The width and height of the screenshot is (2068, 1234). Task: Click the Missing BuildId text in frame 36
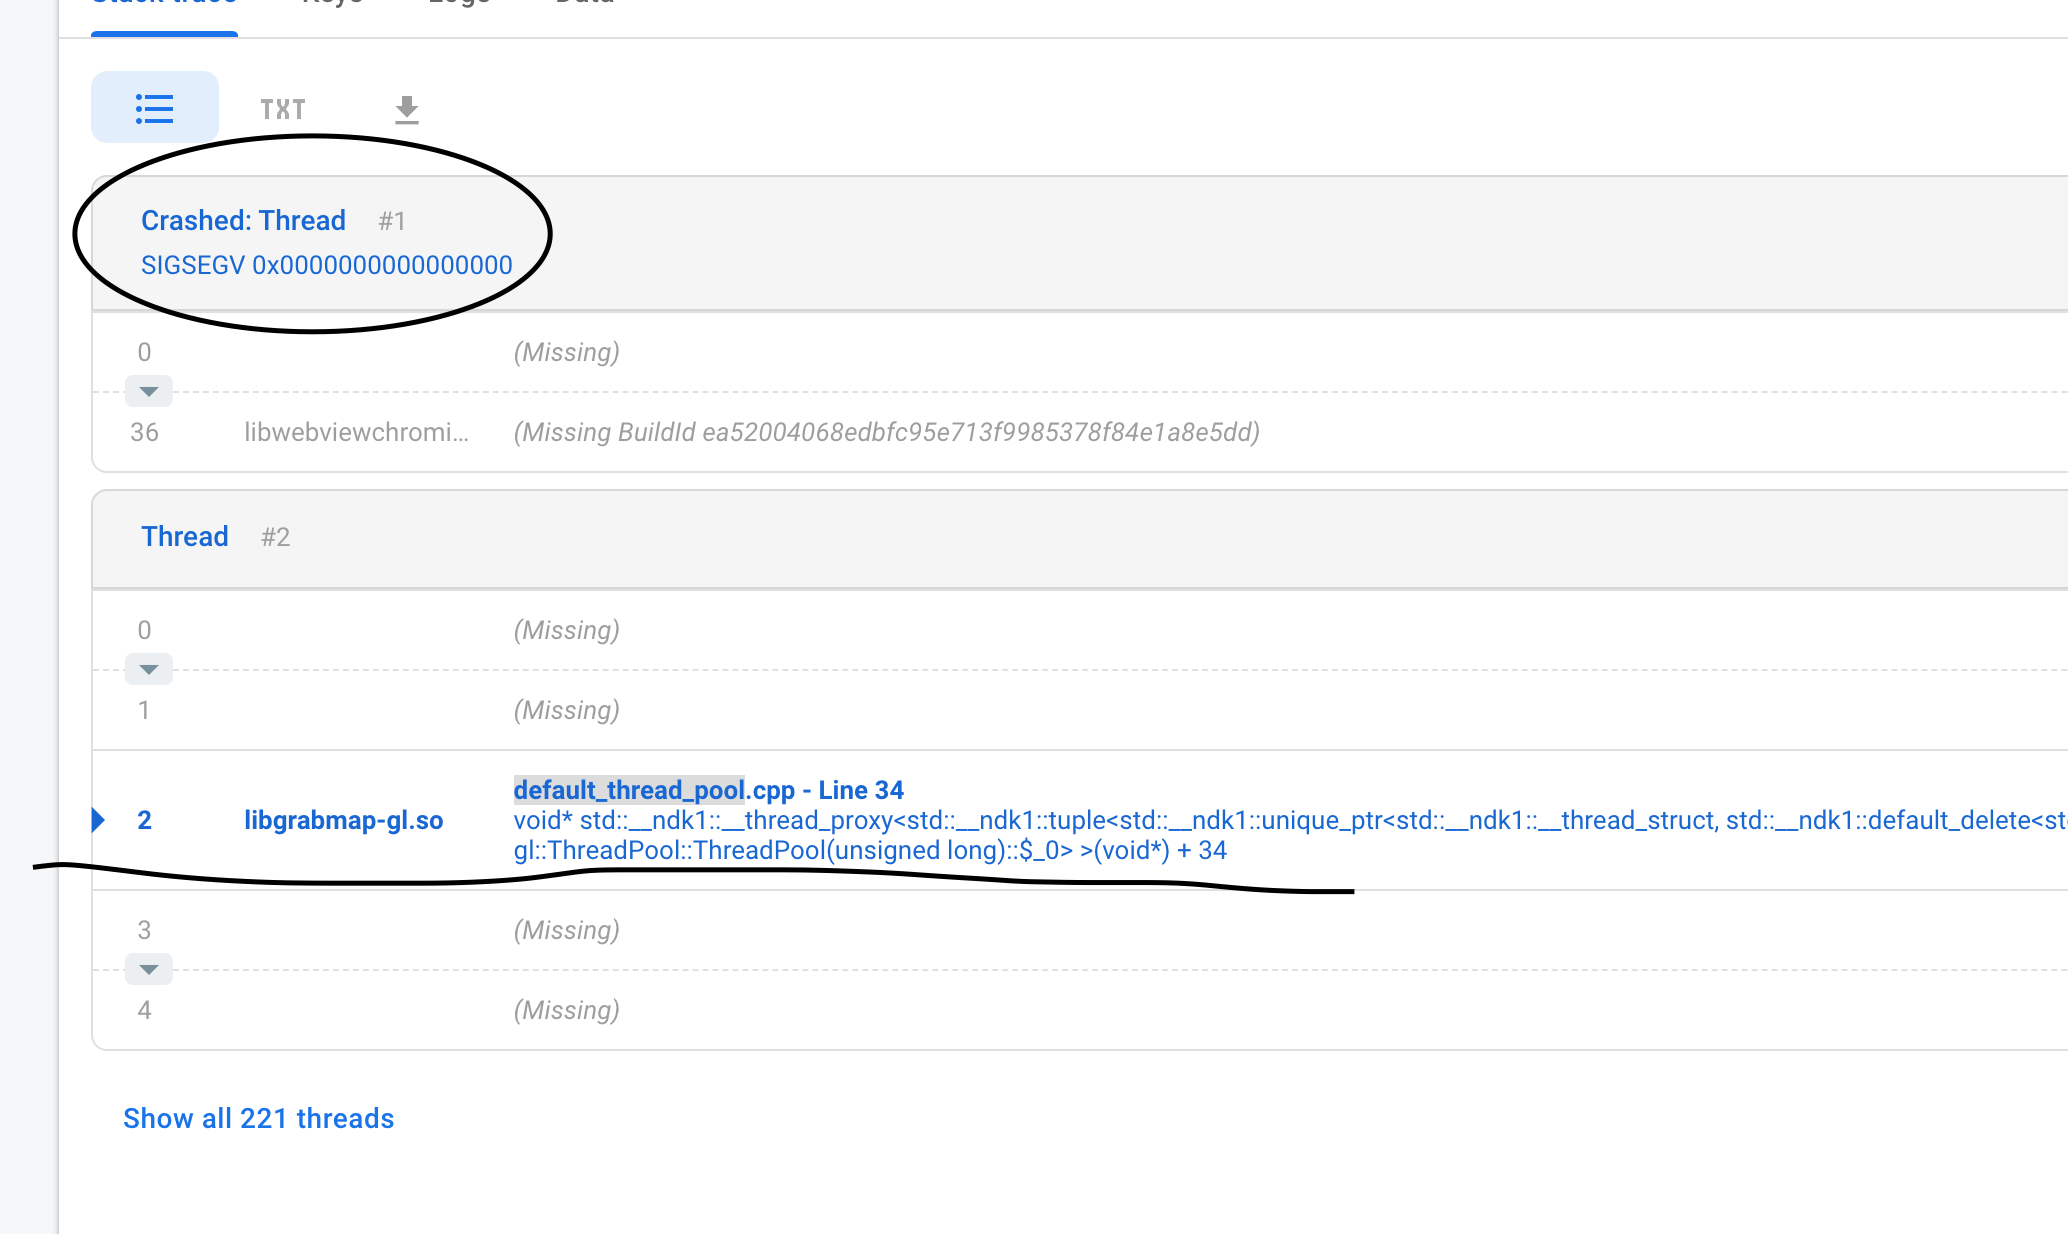886,432
